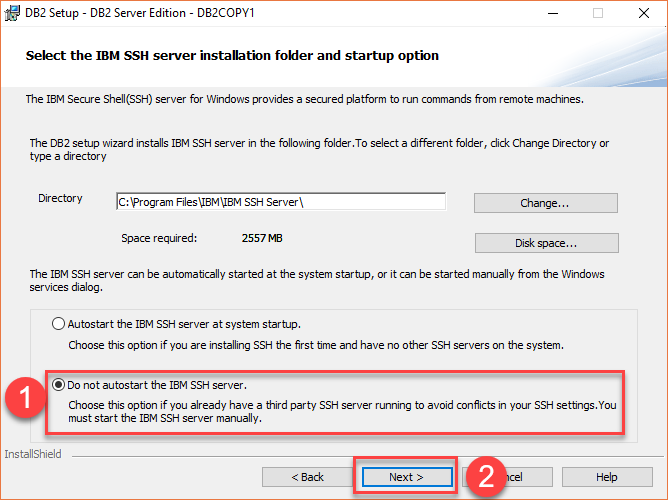Screen dimensions: 668x500
Task: Select Do not autostart the IBM SSH server
Action: coord(58,385)
